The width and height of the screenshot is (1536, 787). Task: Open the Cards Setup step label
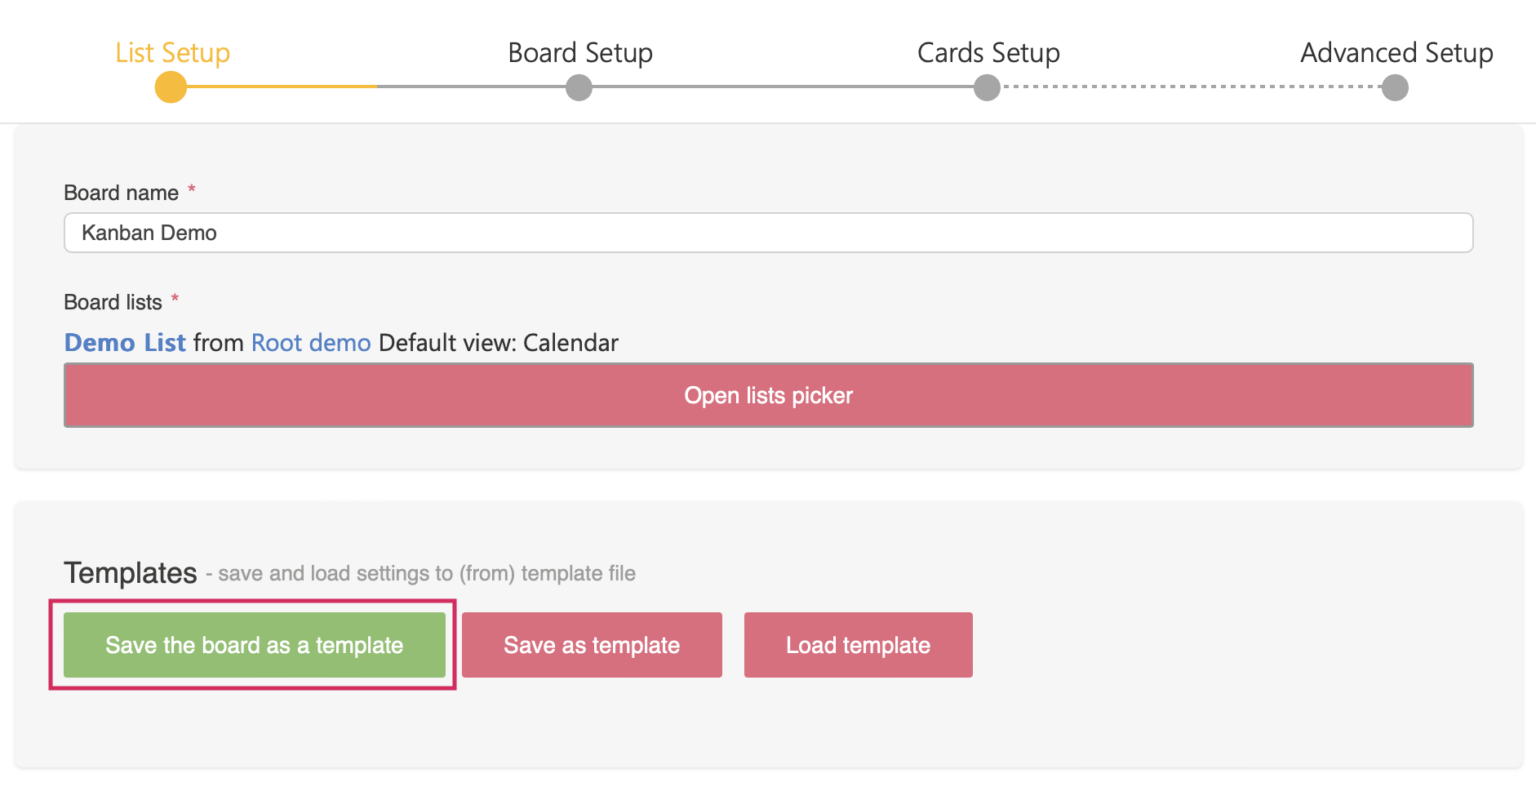pos(988,53)
